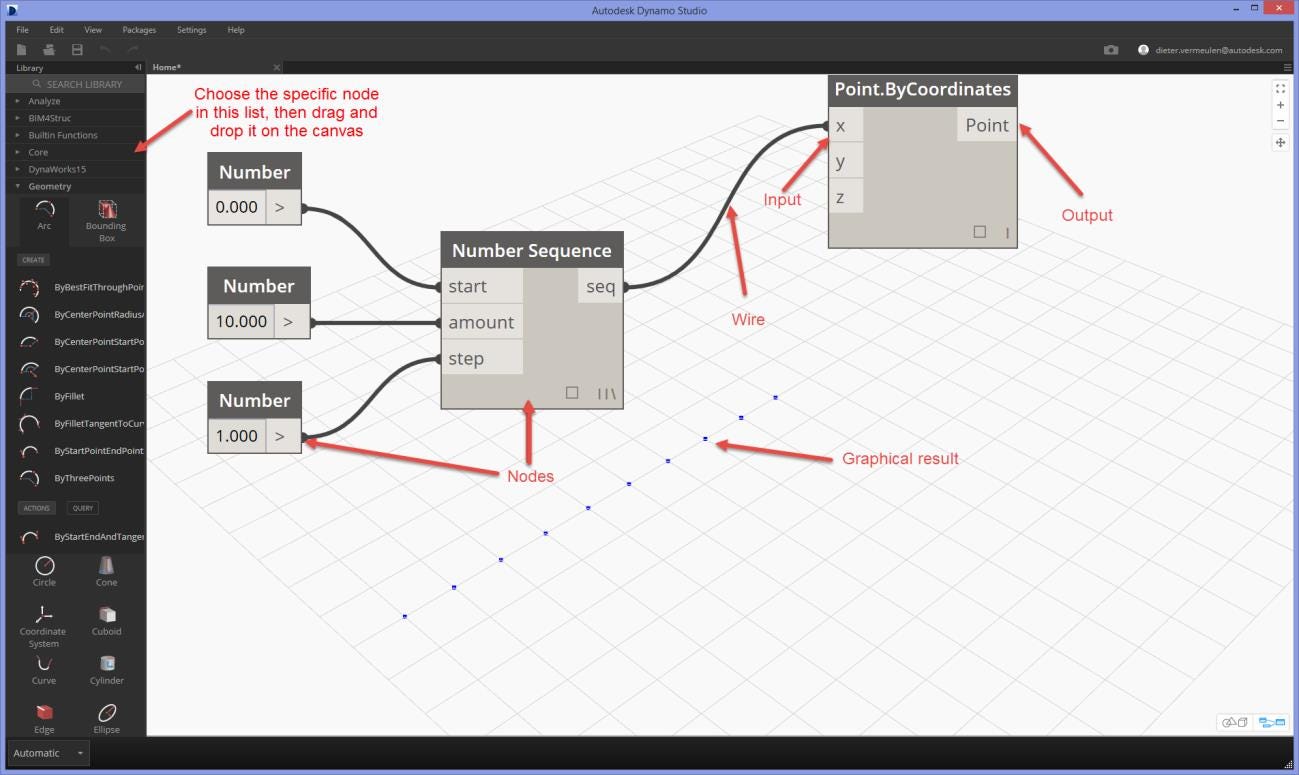Click the Zoom to Fit canvas icon
Viewport: 1299px width, 775px height.
[1280, 89]
